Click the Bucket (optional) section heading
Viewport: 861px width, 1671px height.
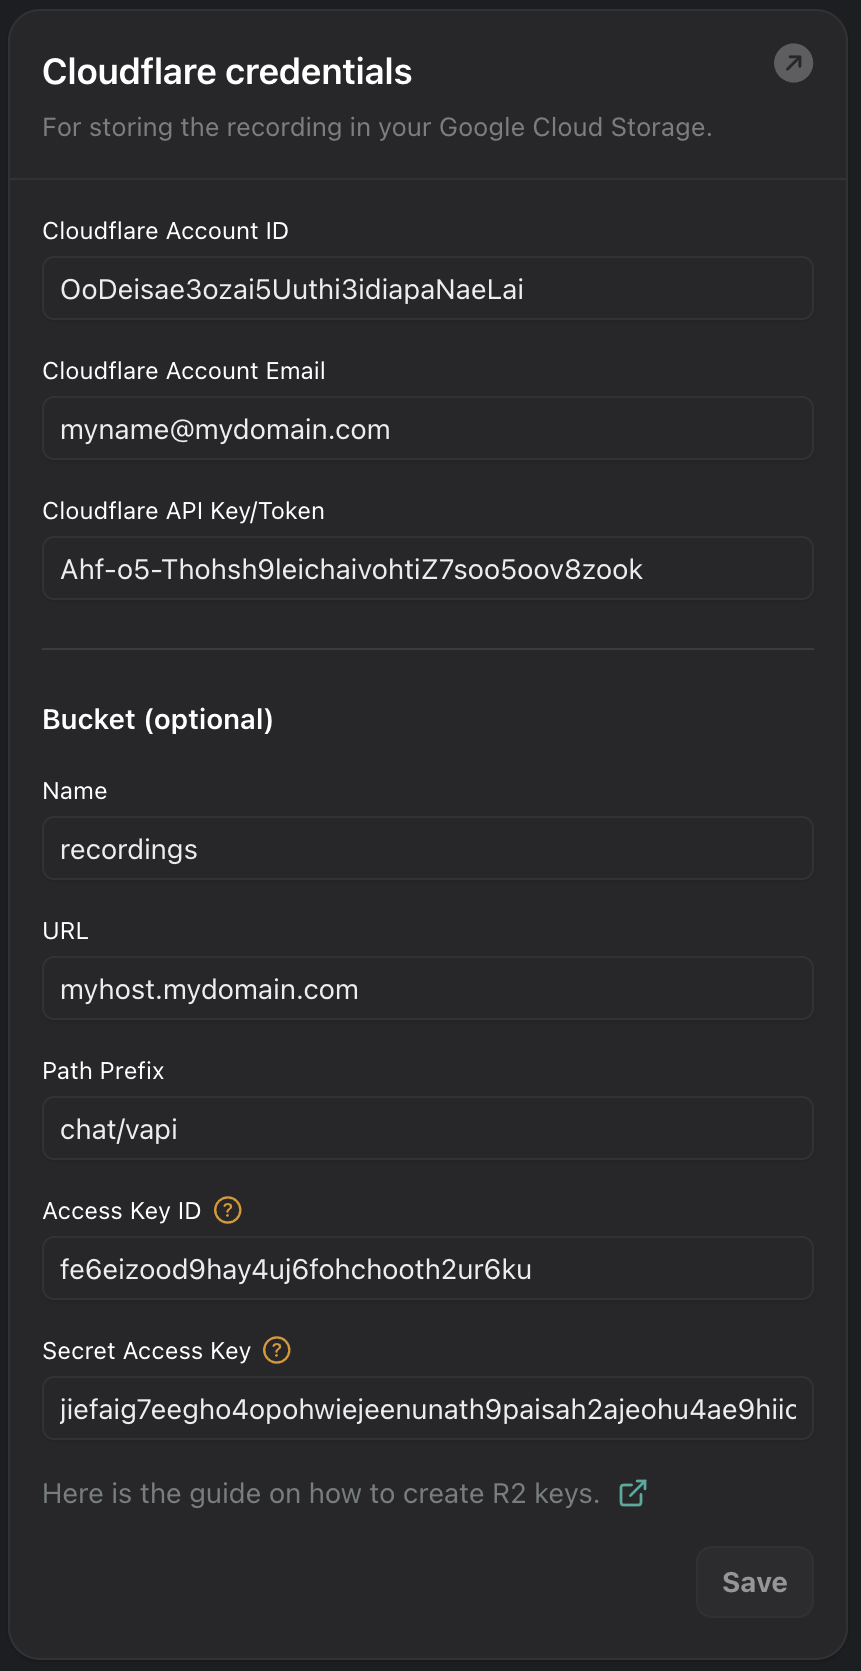point(158,720)
